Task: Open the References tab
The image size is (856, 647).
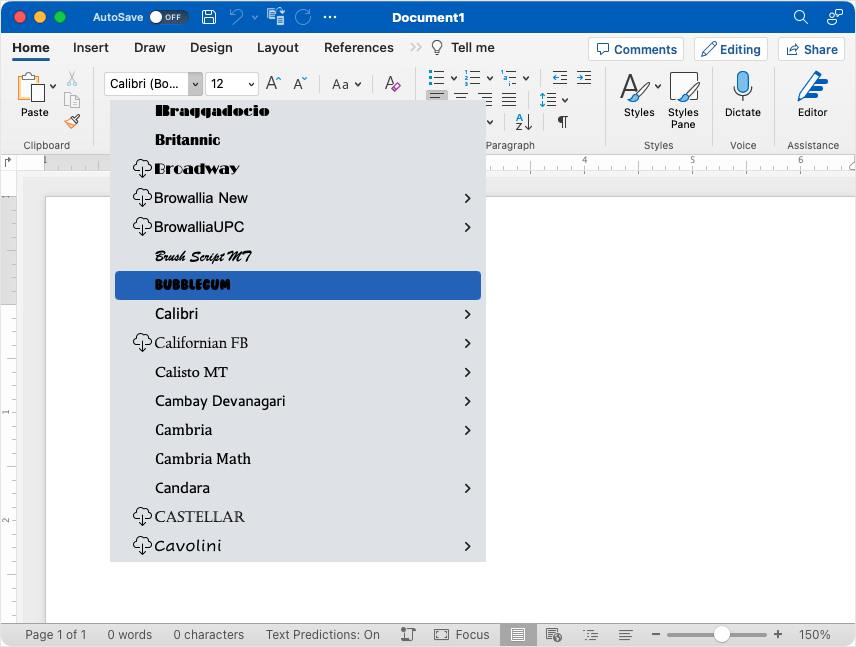Action: point(359,48)
